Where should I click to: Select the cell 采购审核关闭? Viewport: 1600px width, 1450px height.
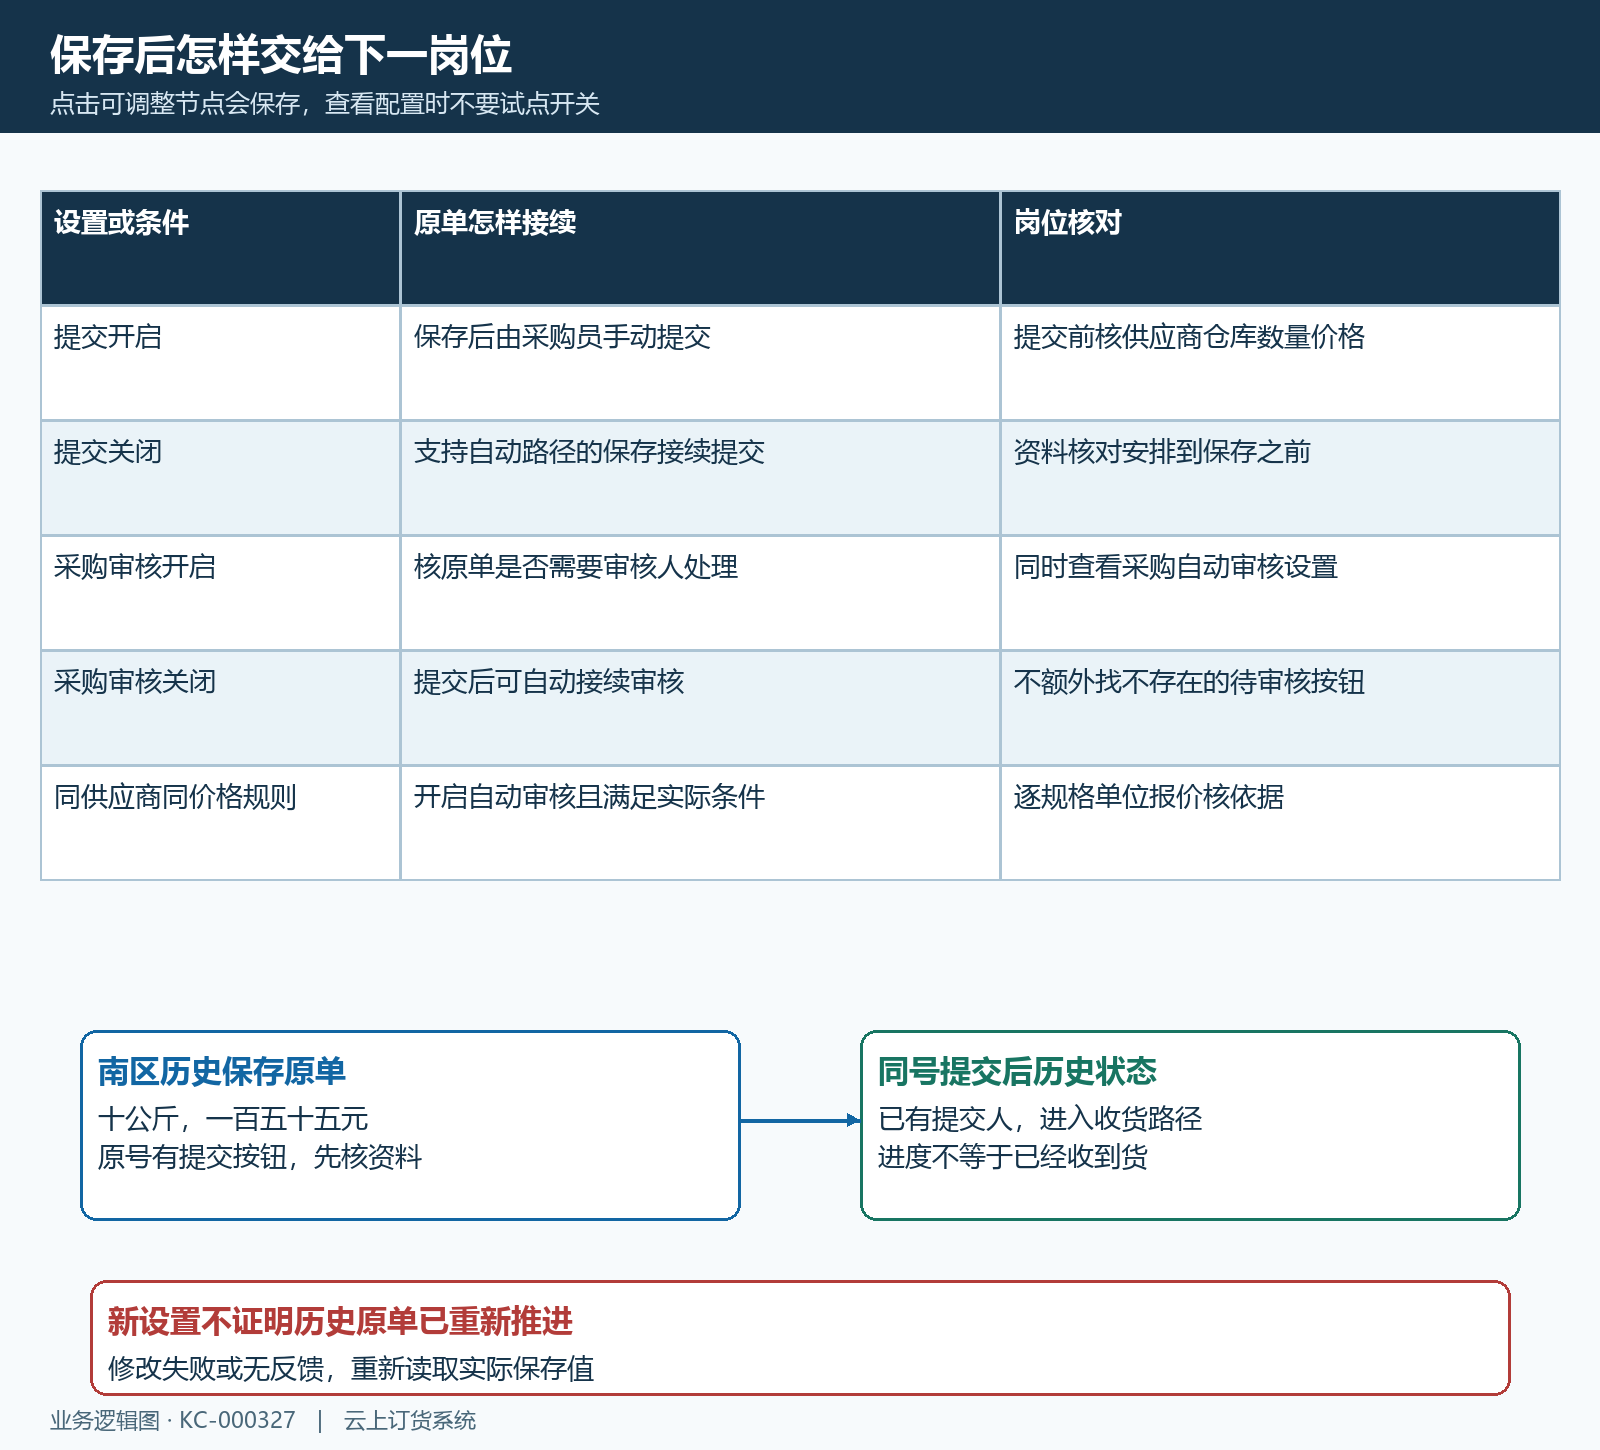[x=220, y=708]
